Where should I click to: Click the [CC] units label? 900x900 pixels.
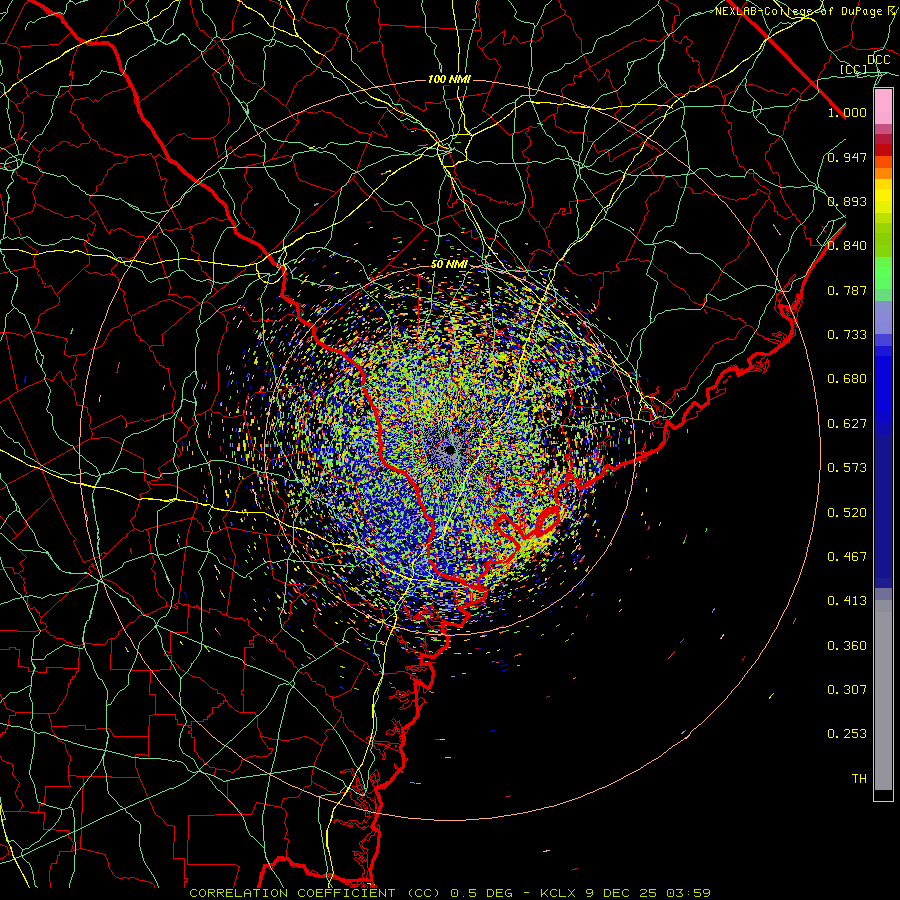pos(854,69)
